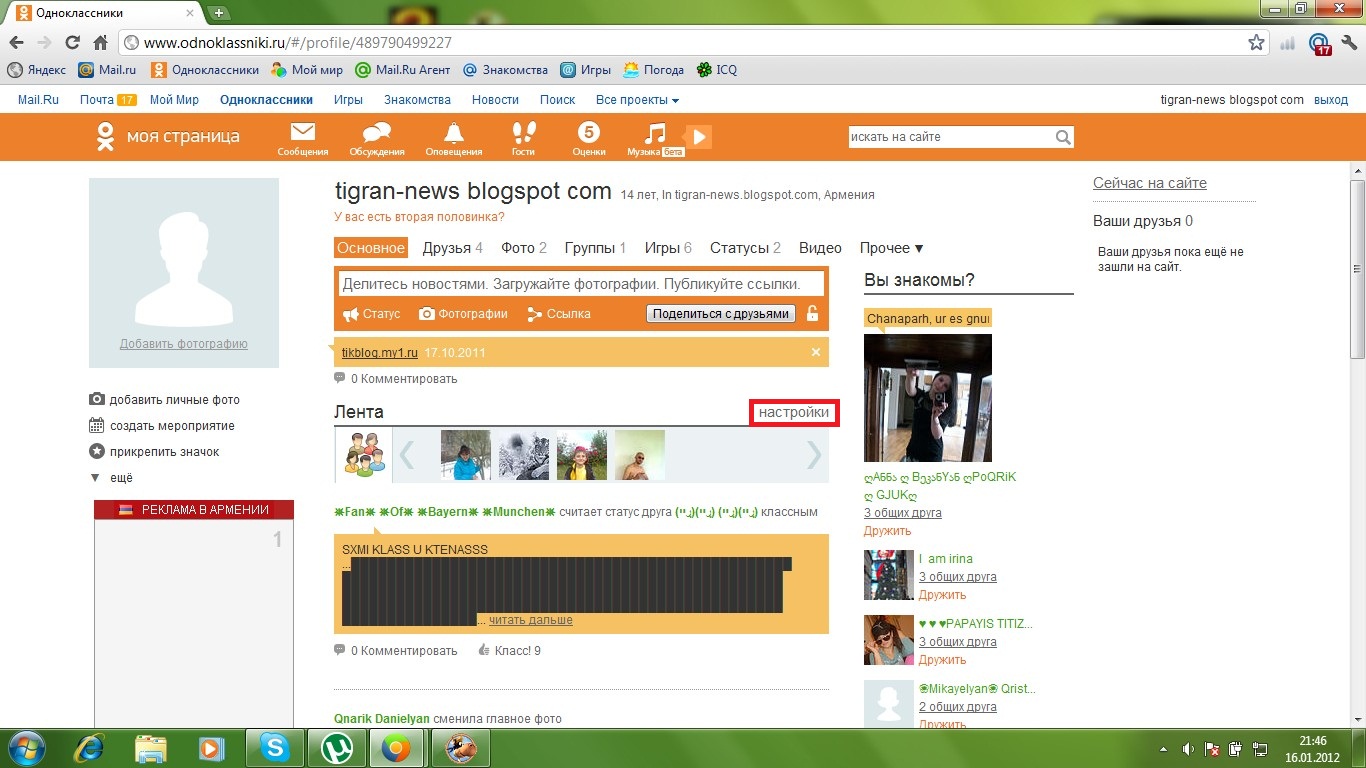
Task: Click Почта in Mail.Ru top bar
Action: [97, 100]
